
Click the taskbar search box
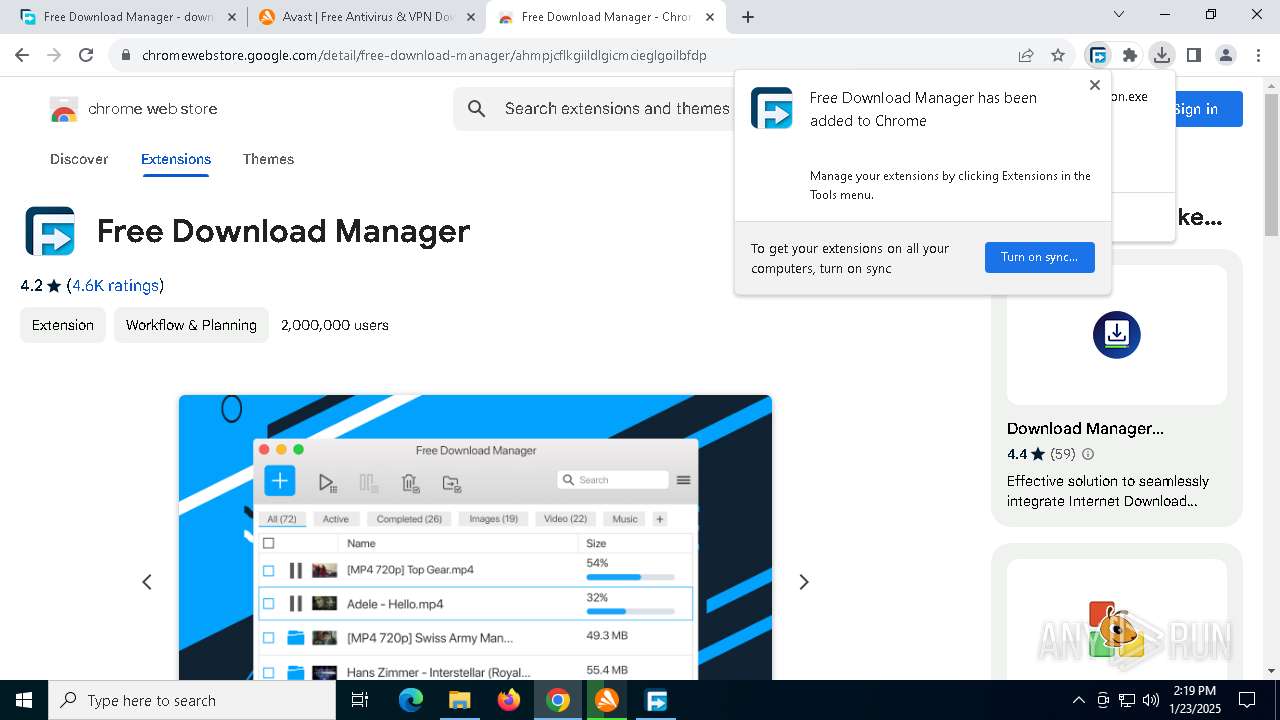[192, 700]
